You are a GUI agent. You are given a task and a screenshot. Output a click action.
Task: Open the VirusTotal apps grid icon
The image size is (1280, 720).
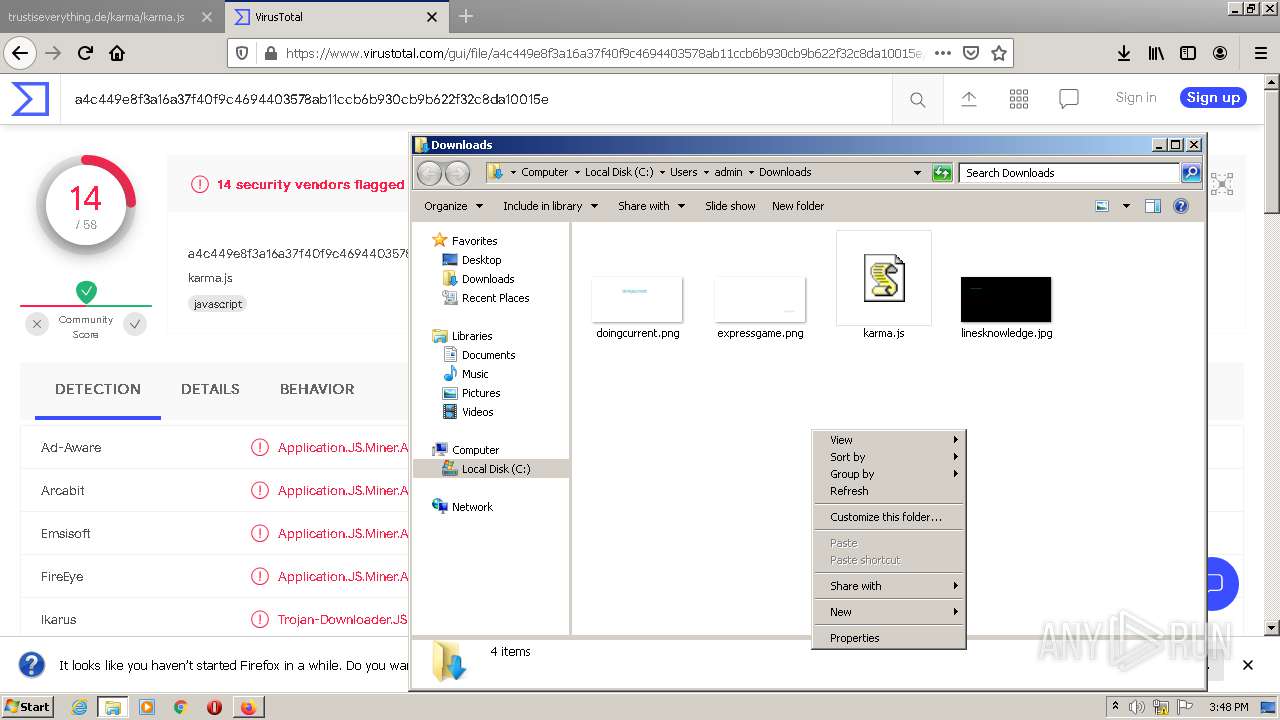[x=1019, y=99]
